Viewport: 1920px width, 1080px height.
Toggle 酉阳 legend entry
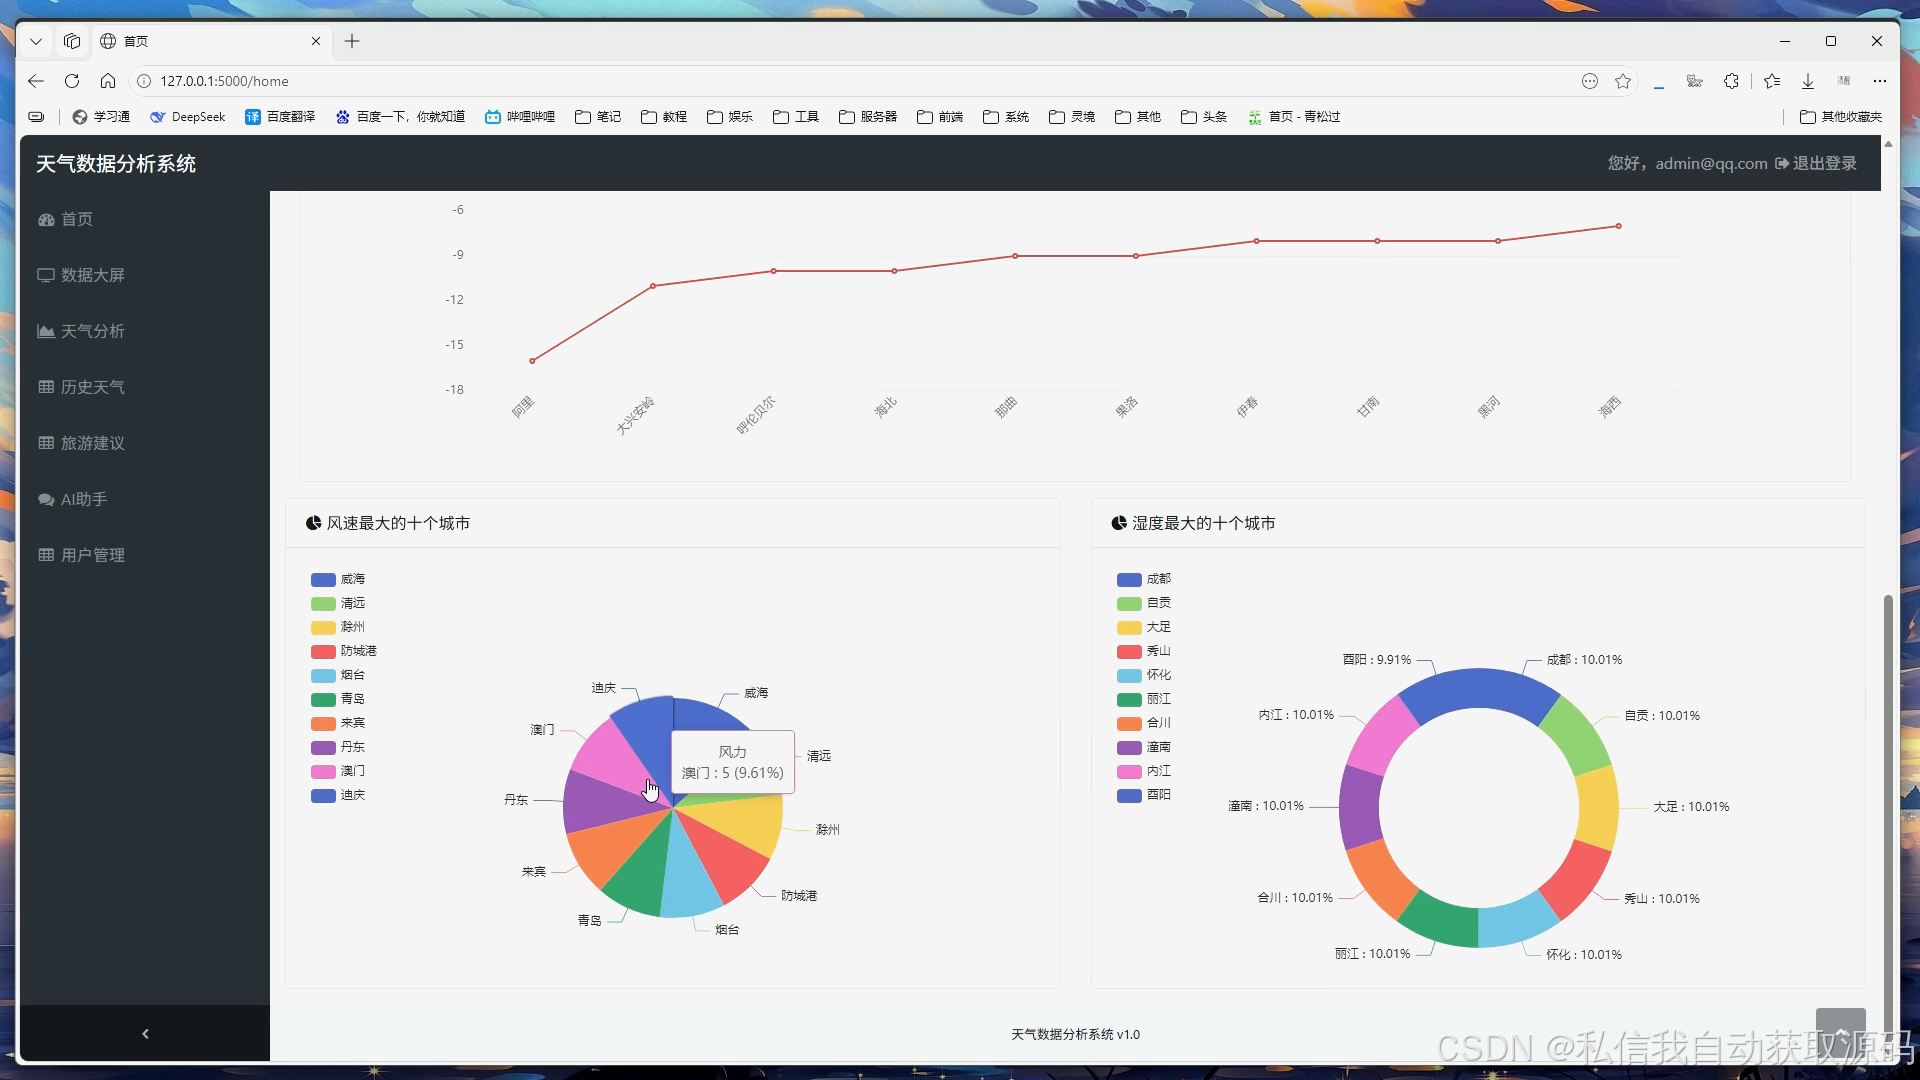[x=1144, y=795]
